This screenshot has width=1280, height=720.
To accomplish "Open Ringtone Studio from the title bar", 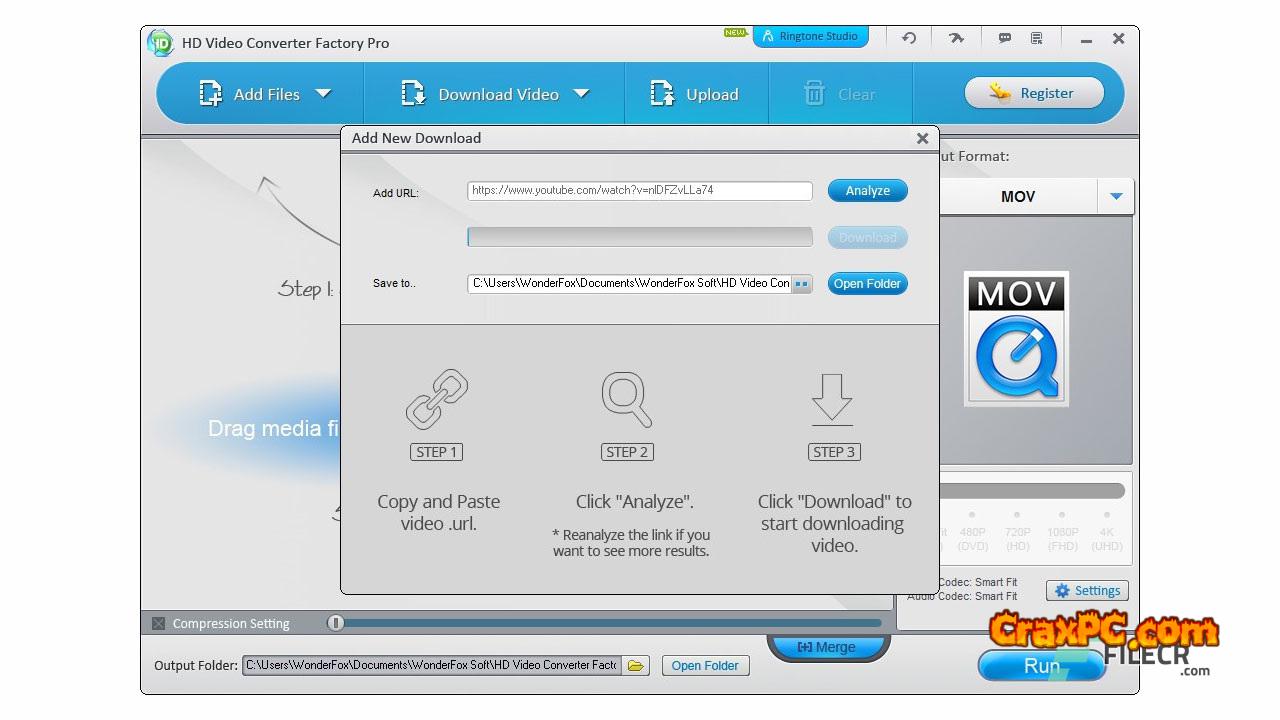I will pos(810,37).
